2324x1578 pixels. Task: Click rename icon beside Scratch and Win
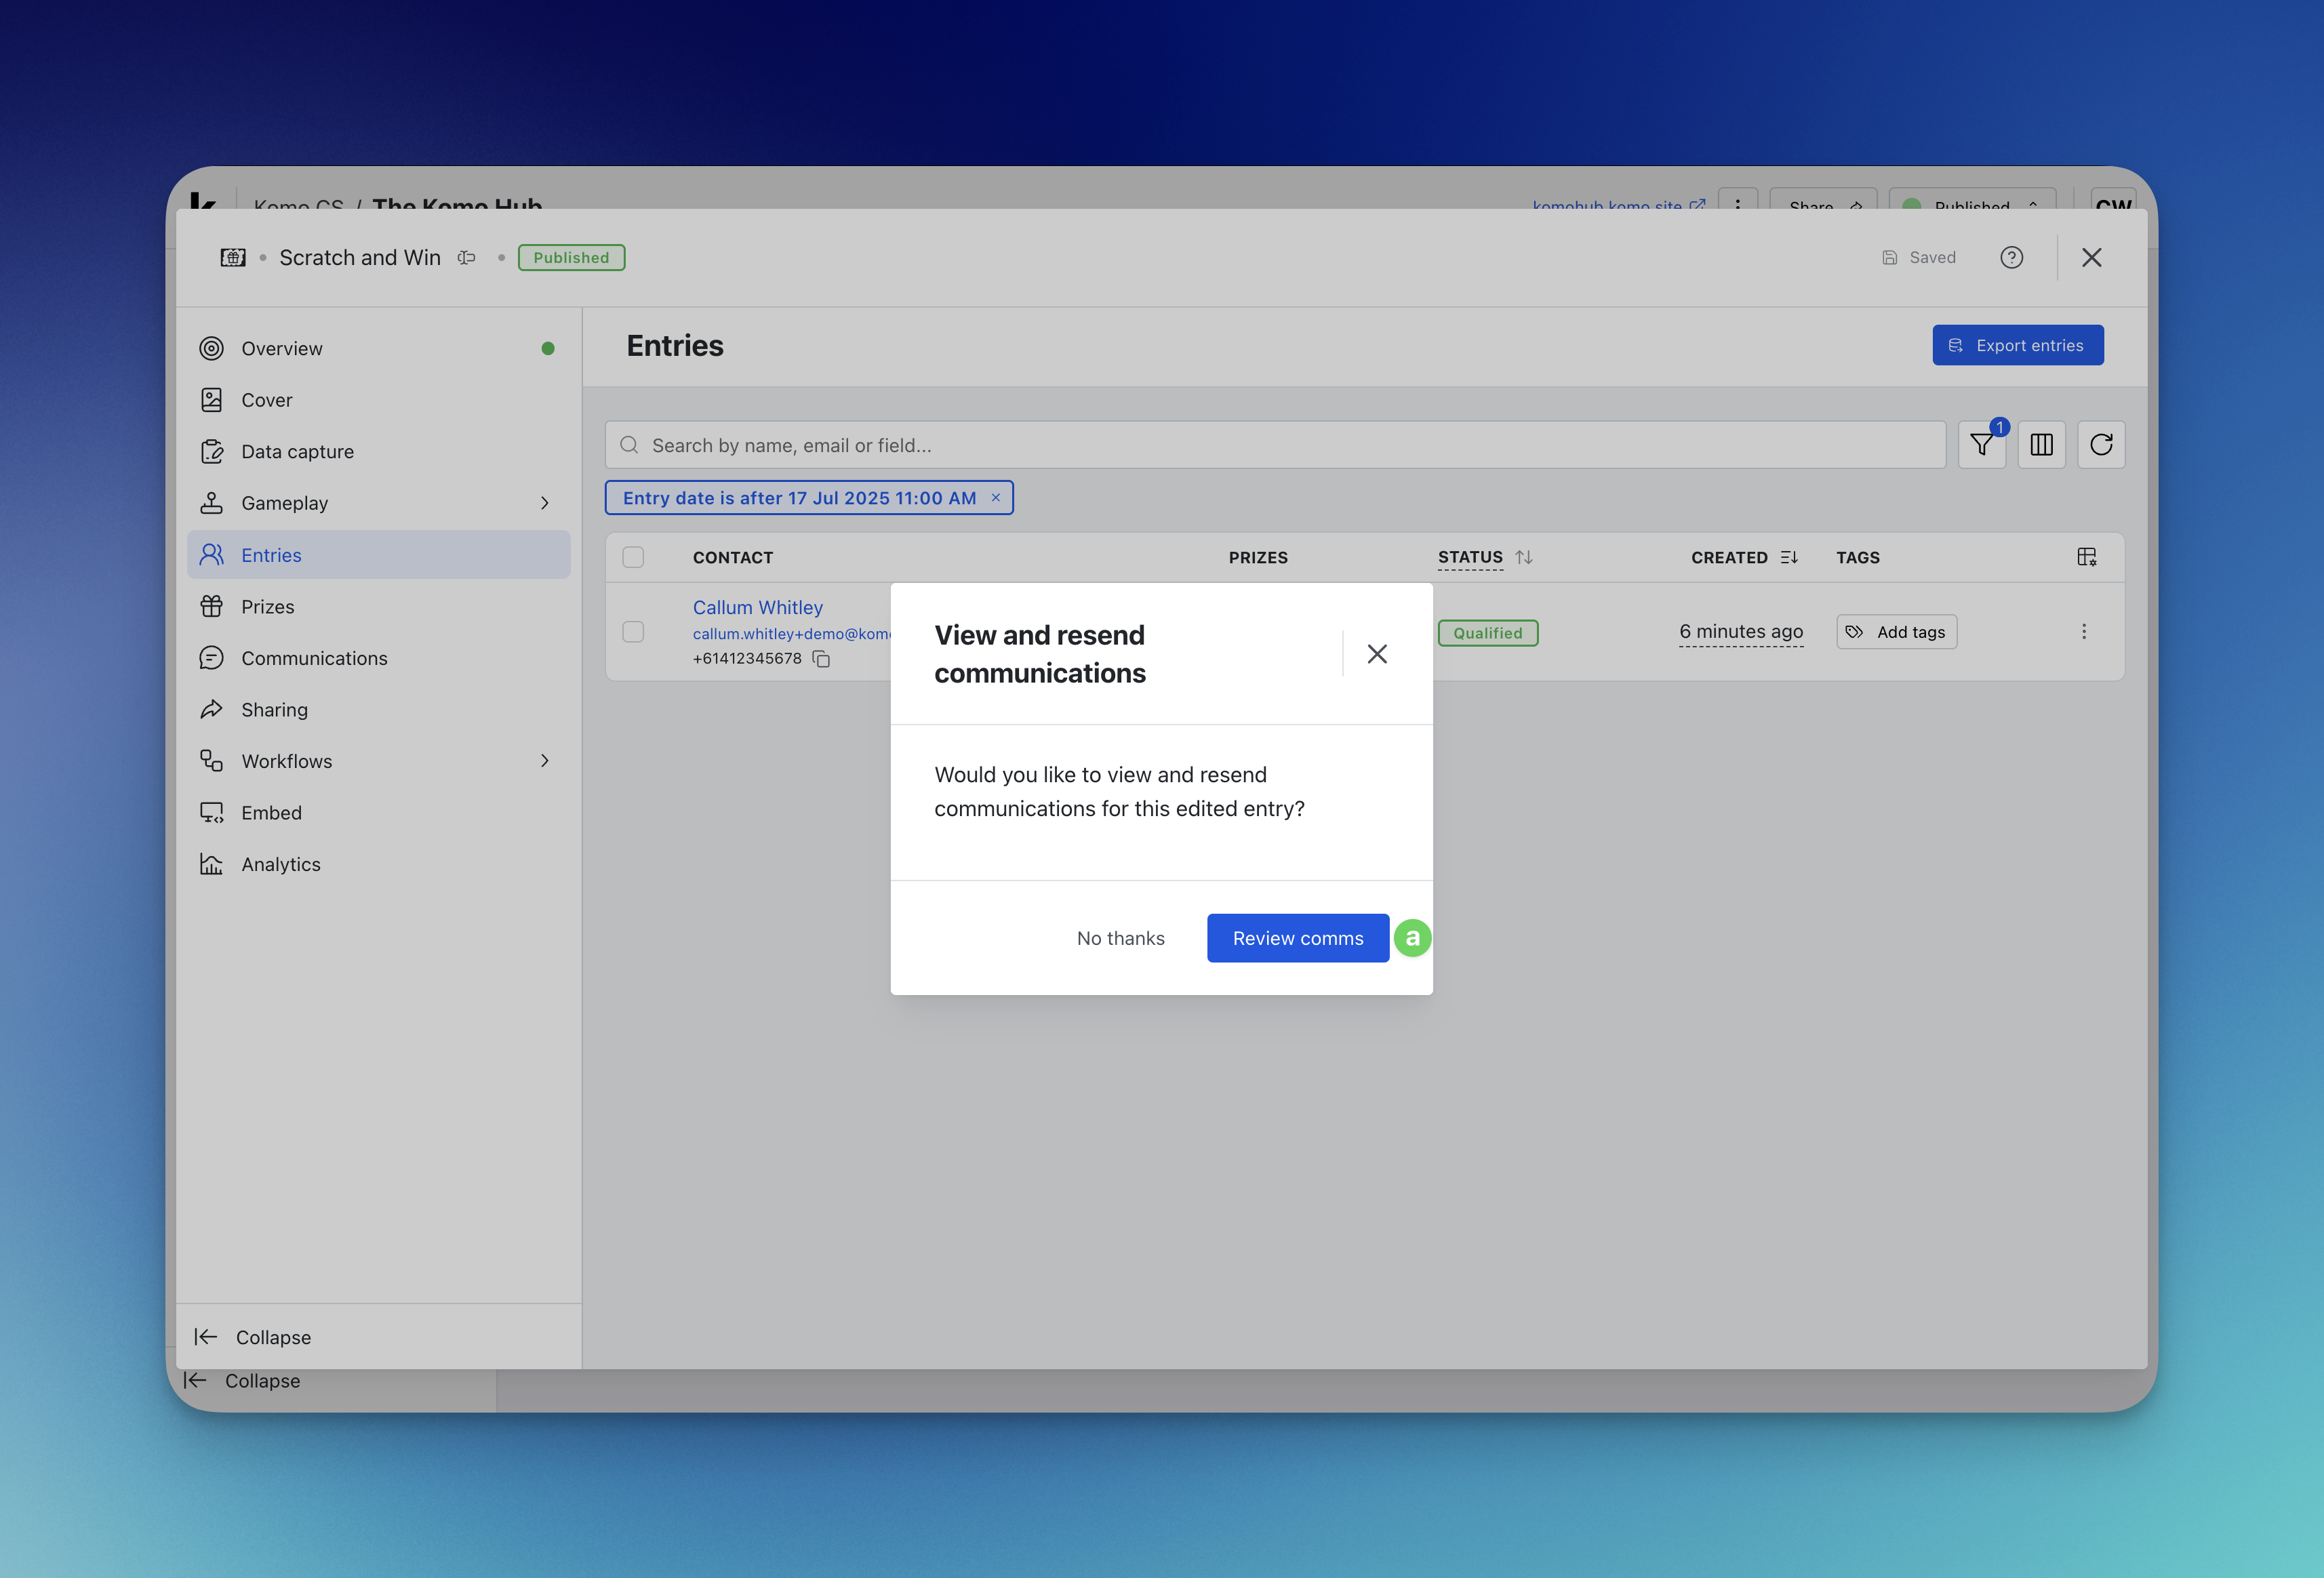[x=466, y=258]
